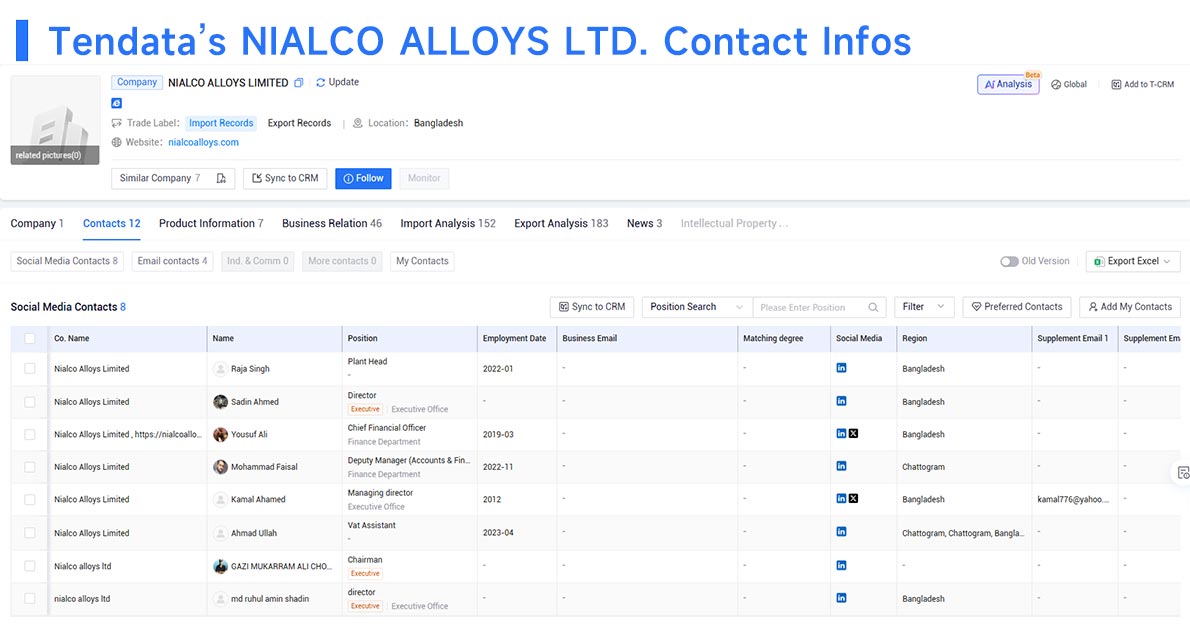
Task: Open the My Contacts filter chip
Action: click(x=422, y=261)
